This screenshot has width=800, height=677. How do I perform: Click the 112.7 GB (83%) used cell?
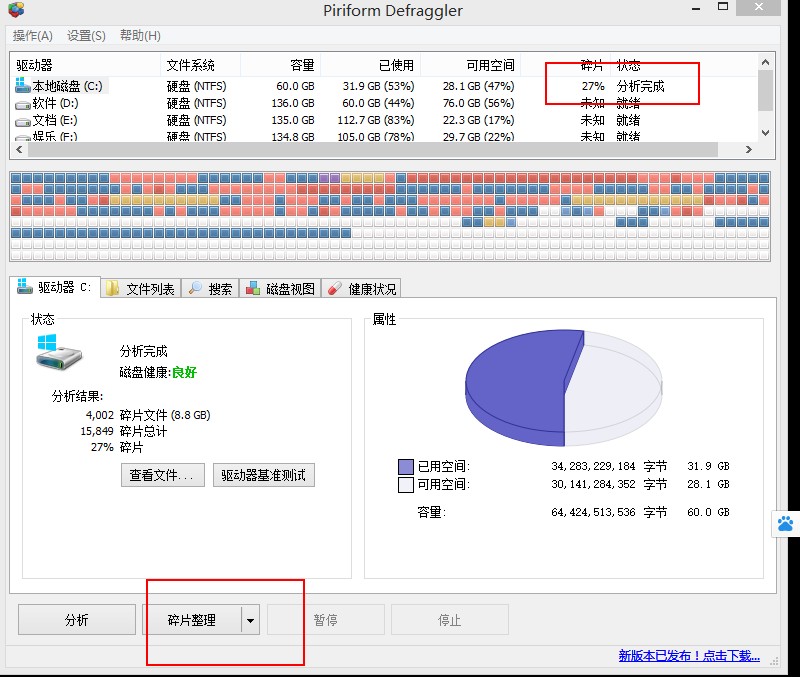[x=376, y=120]
